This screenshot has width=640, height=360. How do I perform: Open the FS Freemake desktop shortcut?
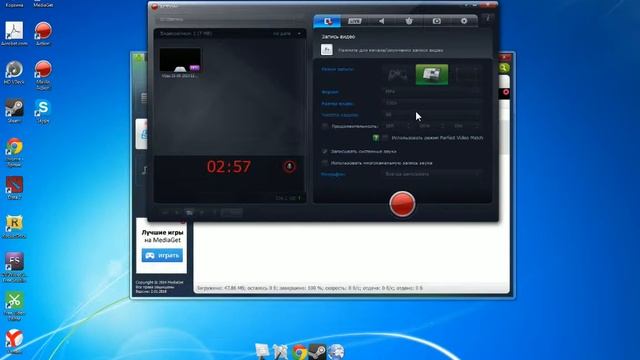[x=14, y=267]
